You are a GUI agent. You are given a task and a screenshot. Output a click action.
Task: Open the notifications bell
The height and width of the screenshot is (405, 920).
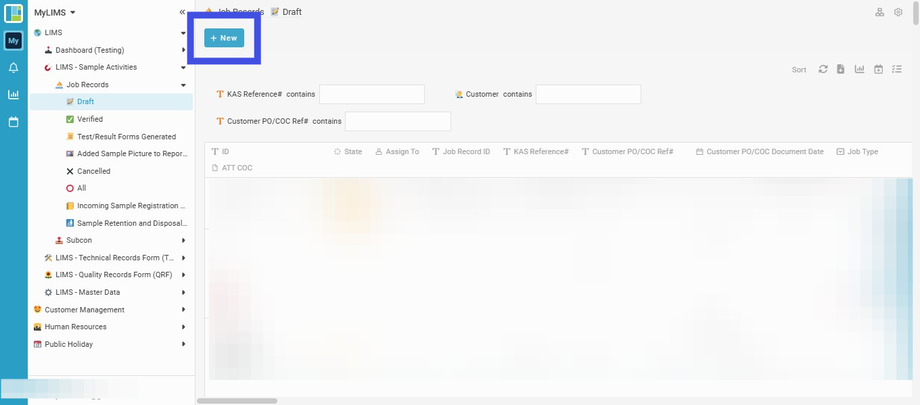click(x=13, y=68)
